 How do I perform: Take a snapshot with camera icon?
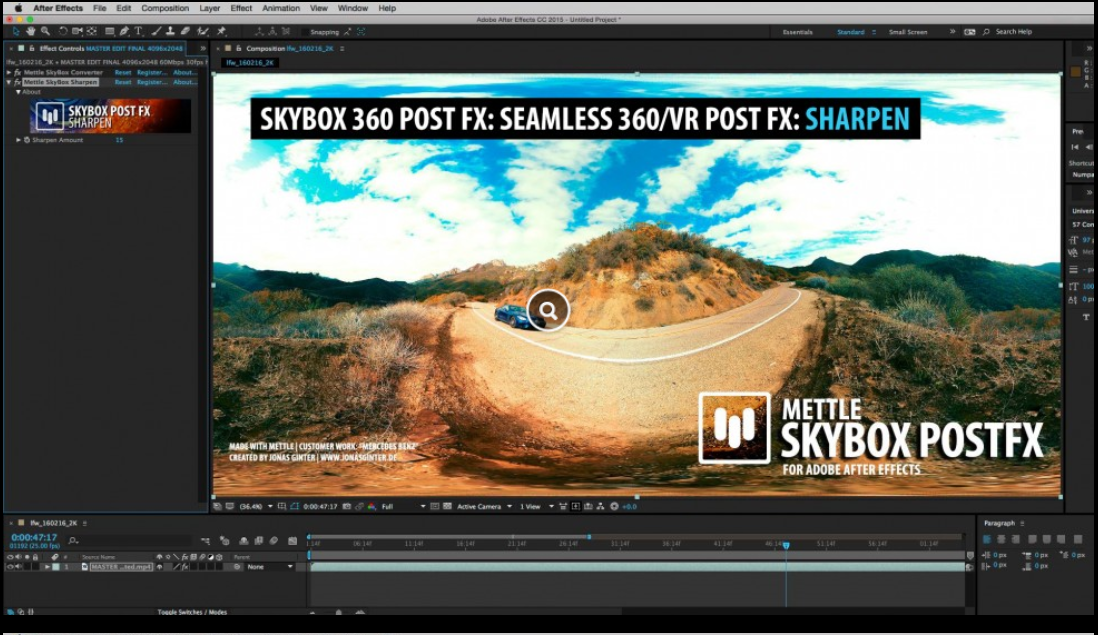347,506
